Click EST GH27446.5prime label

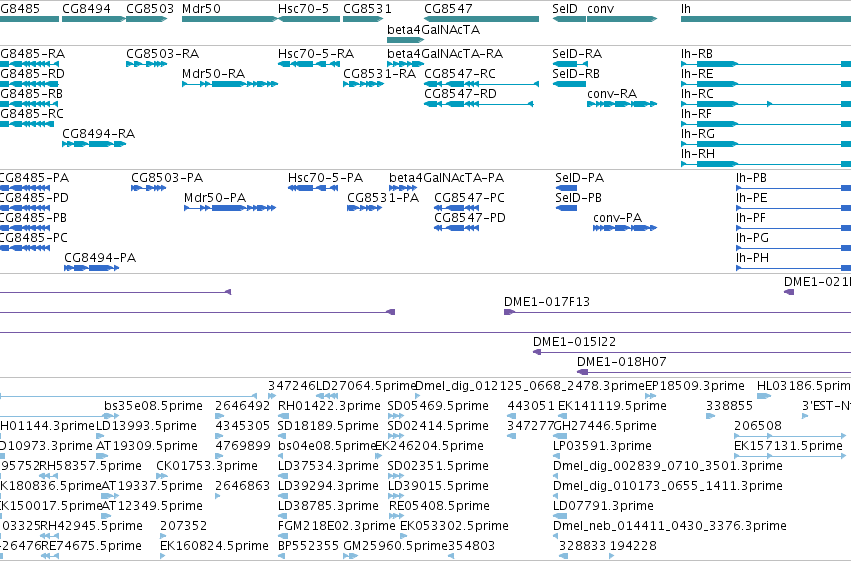tap(605, 426)
